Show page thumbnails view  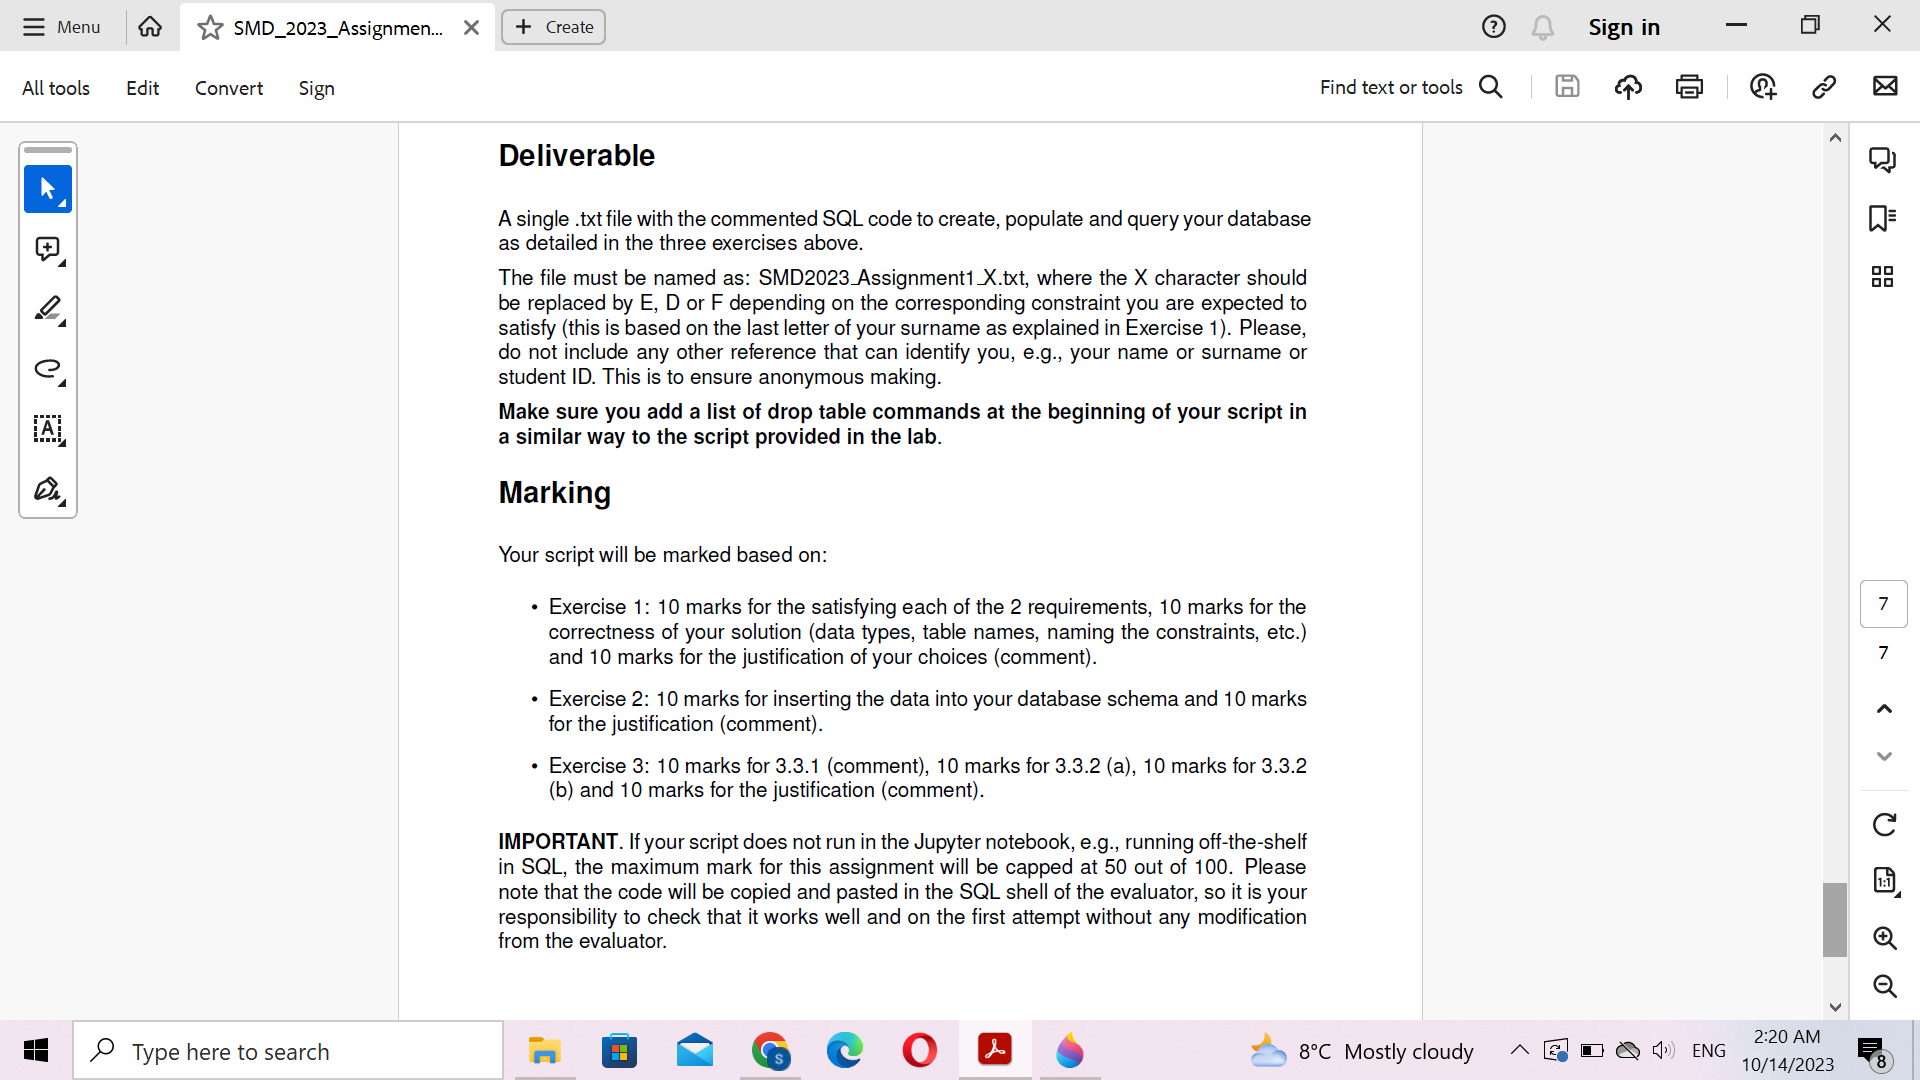point(1883,277)
